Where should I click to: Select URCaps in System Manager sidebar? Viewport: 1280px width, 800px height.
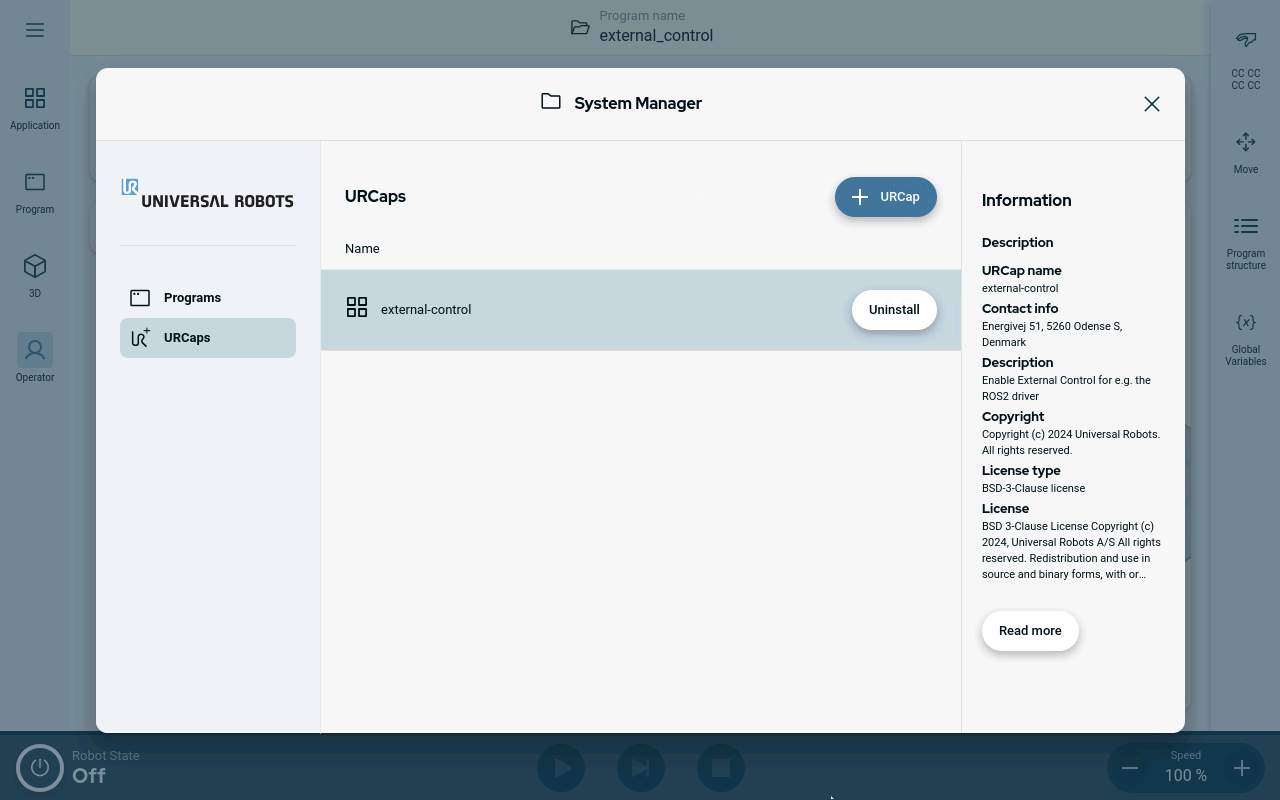[208, 338]
